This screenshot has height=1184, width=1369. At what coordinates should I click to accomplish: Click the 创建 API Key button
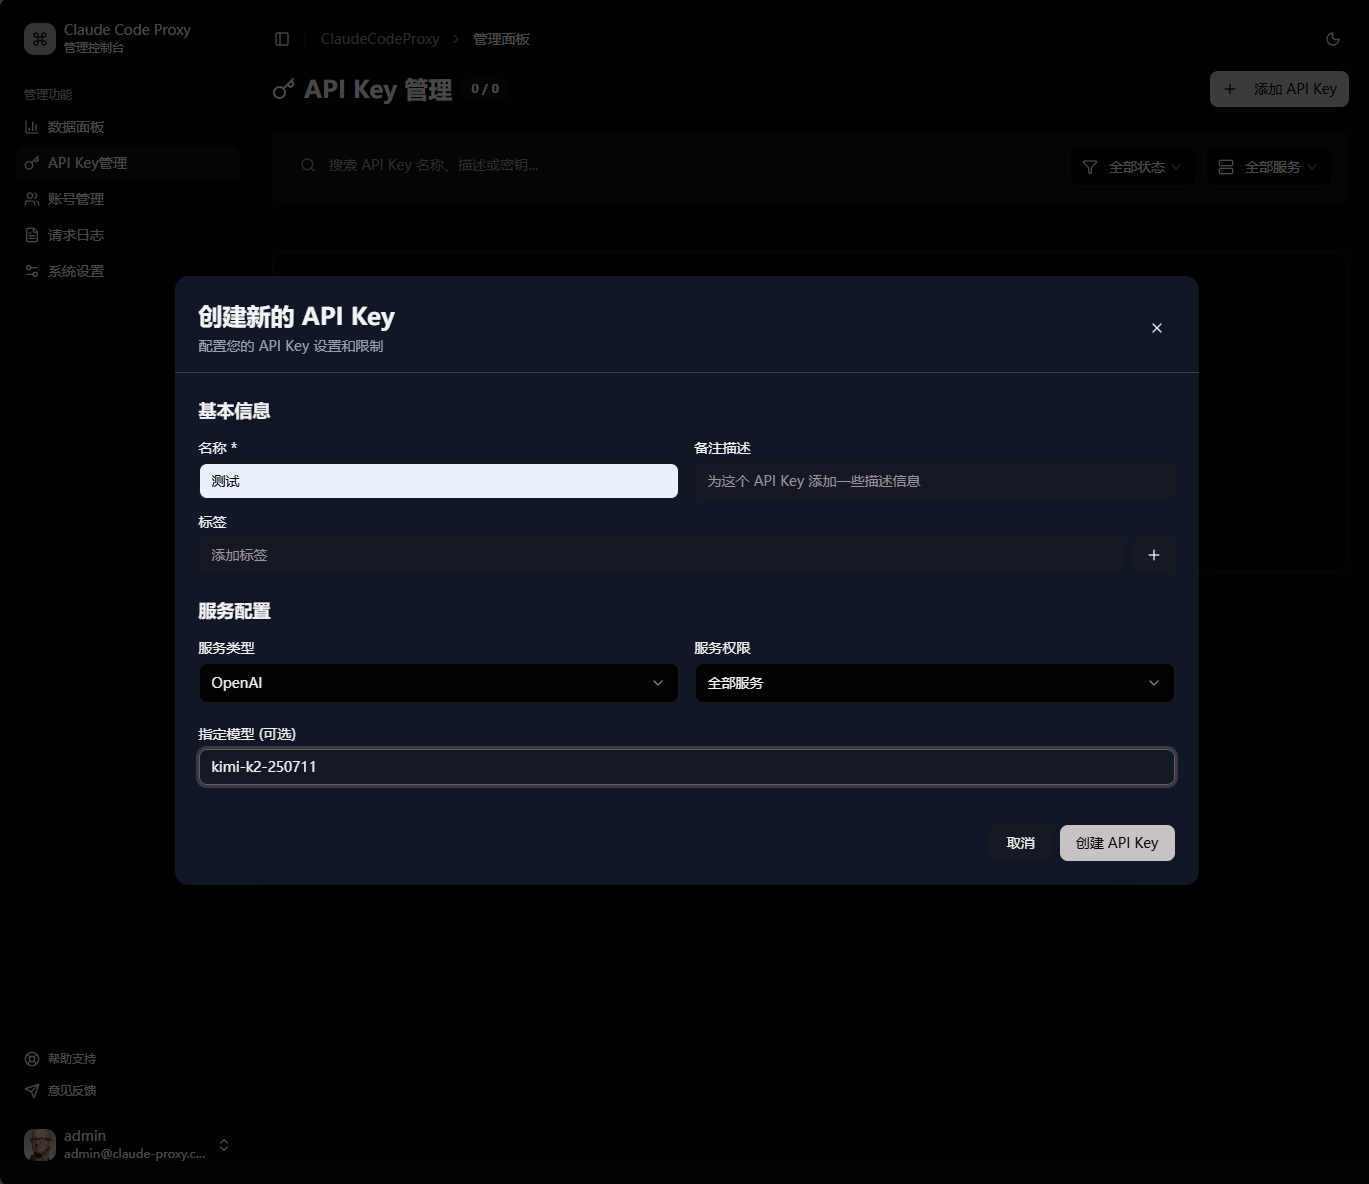[1117, 843]
